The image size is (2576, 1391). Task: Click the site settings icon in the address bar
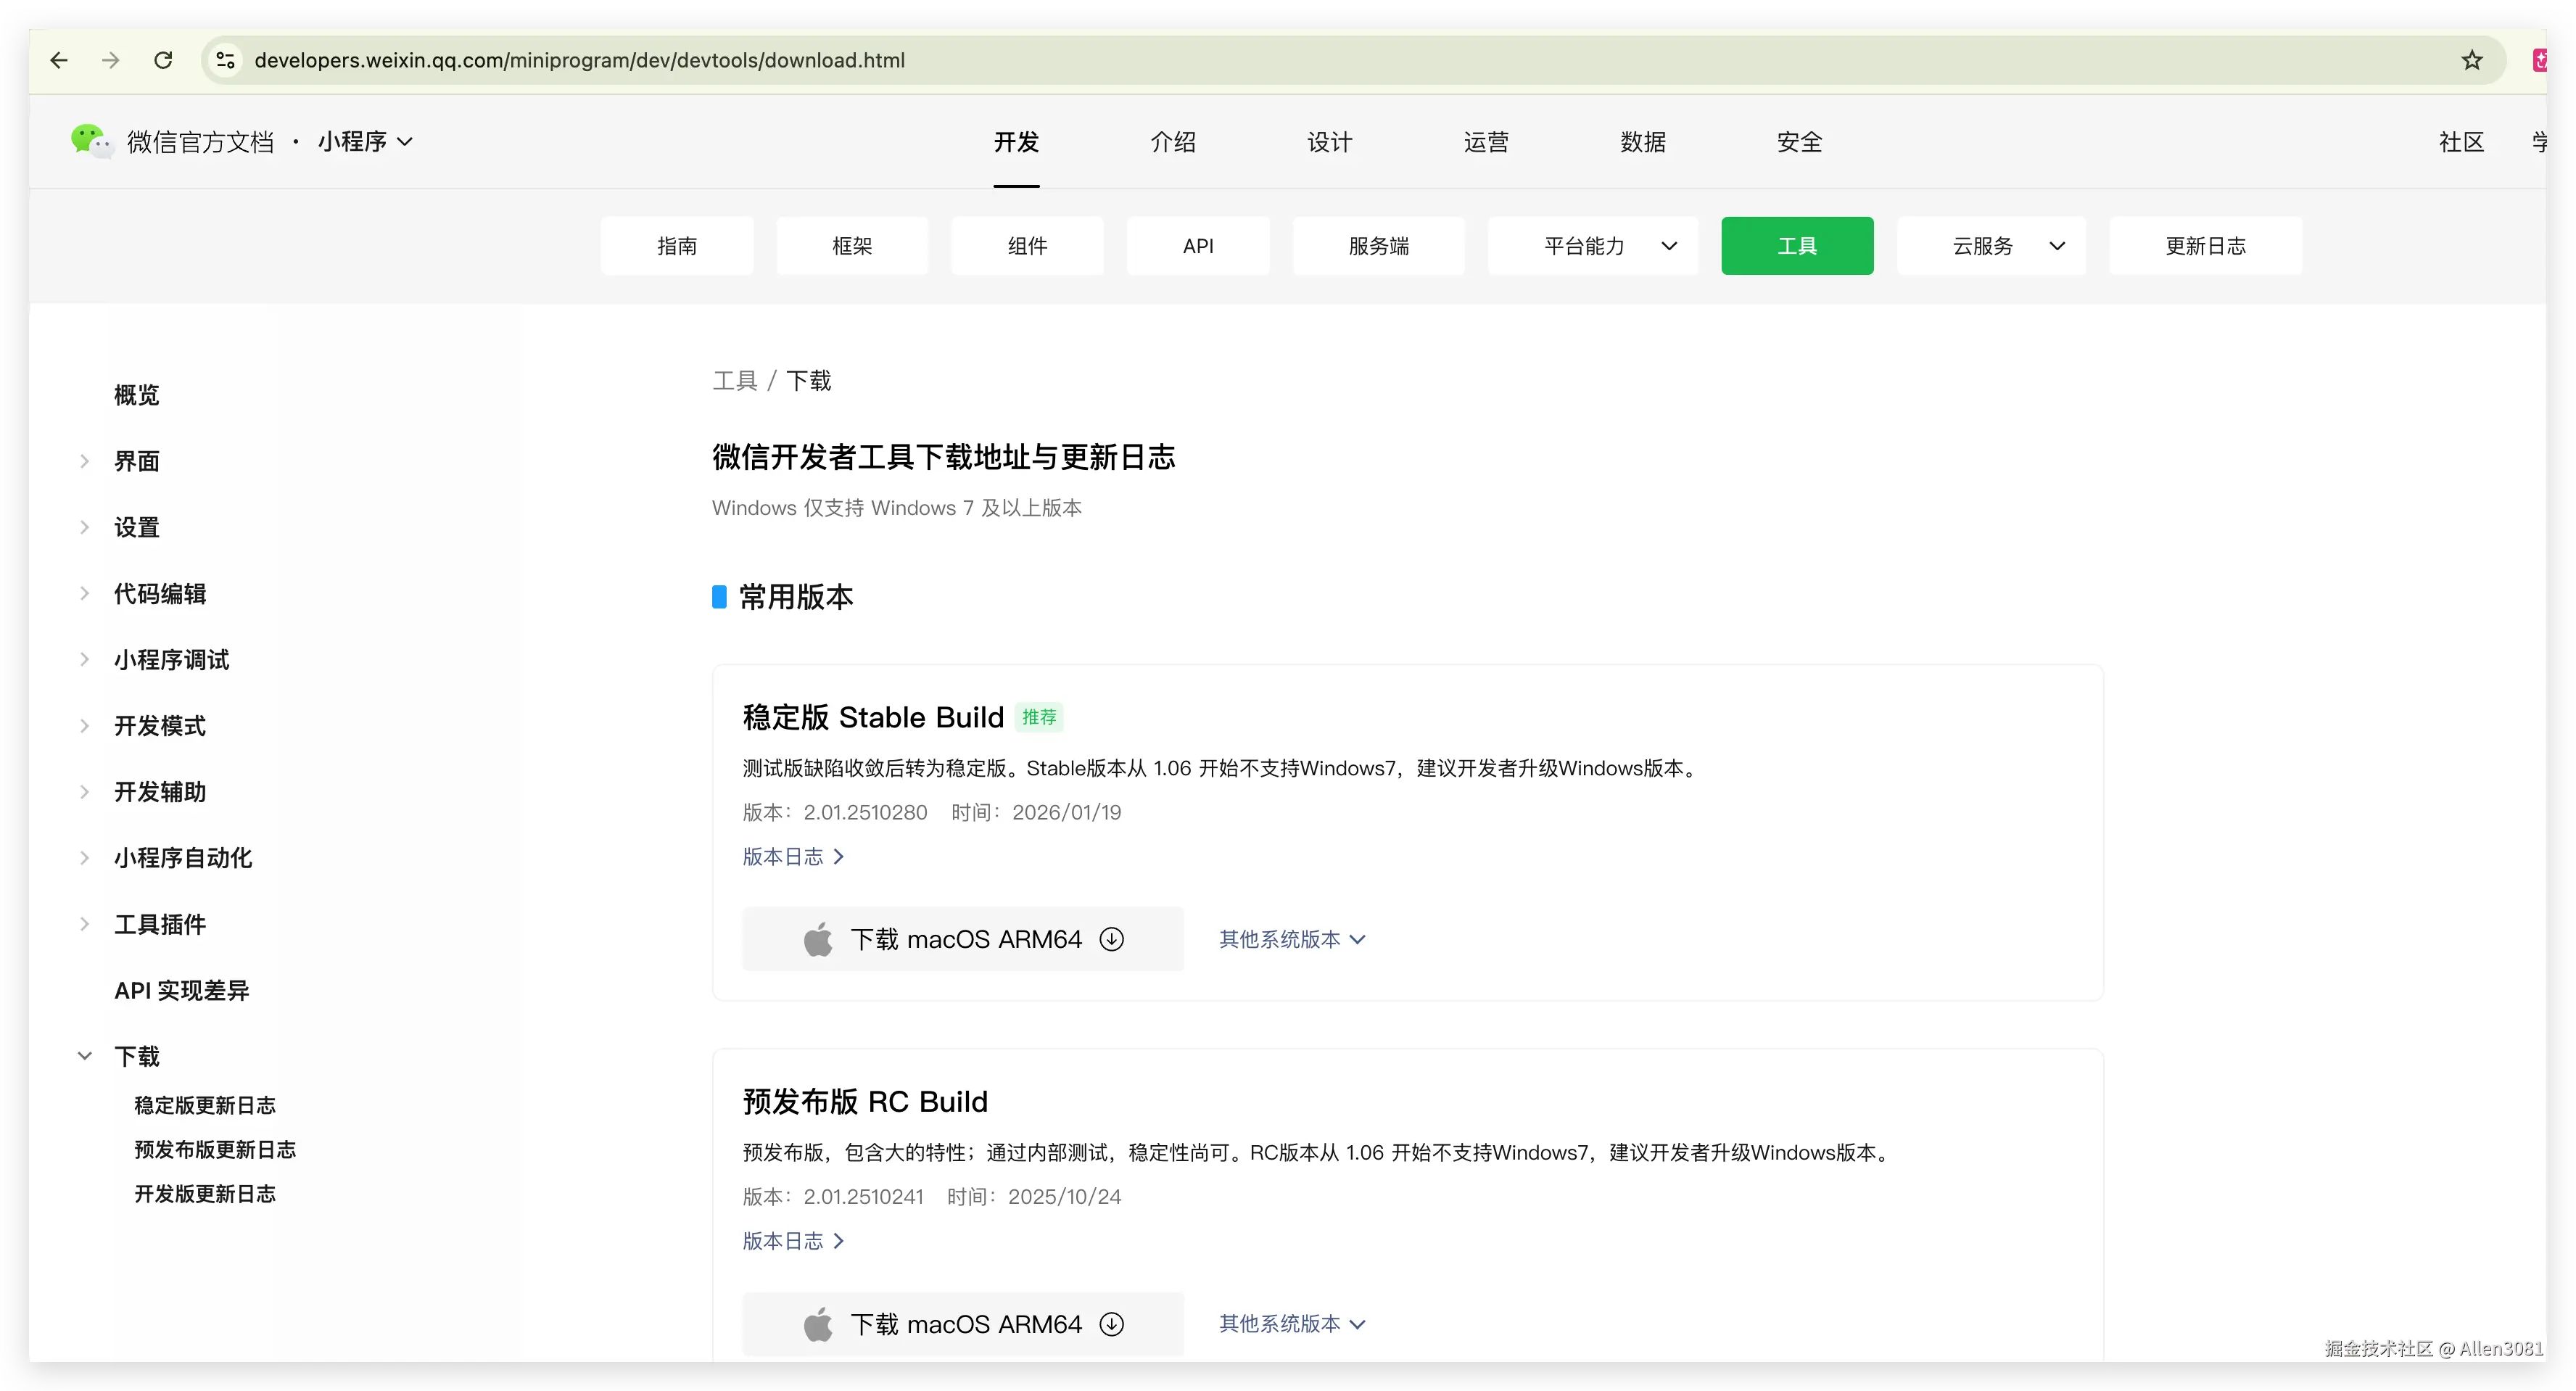pos(226,60)
